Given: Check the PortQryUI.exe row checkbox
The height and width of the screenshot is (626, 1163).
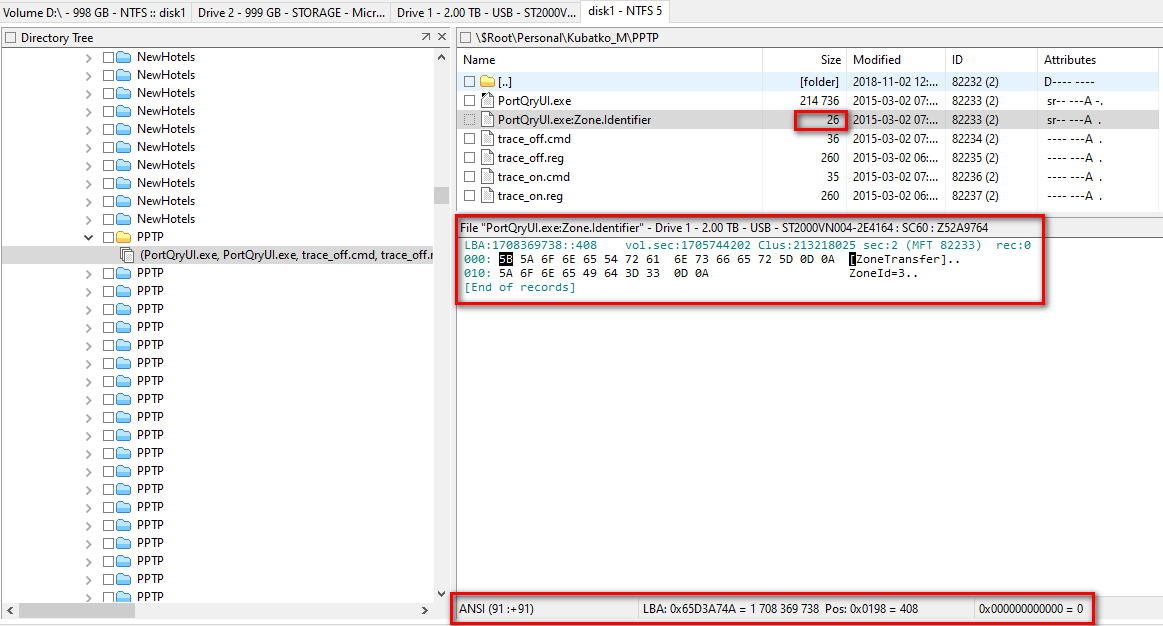Looking at the screenshot, I should [470, 101].
